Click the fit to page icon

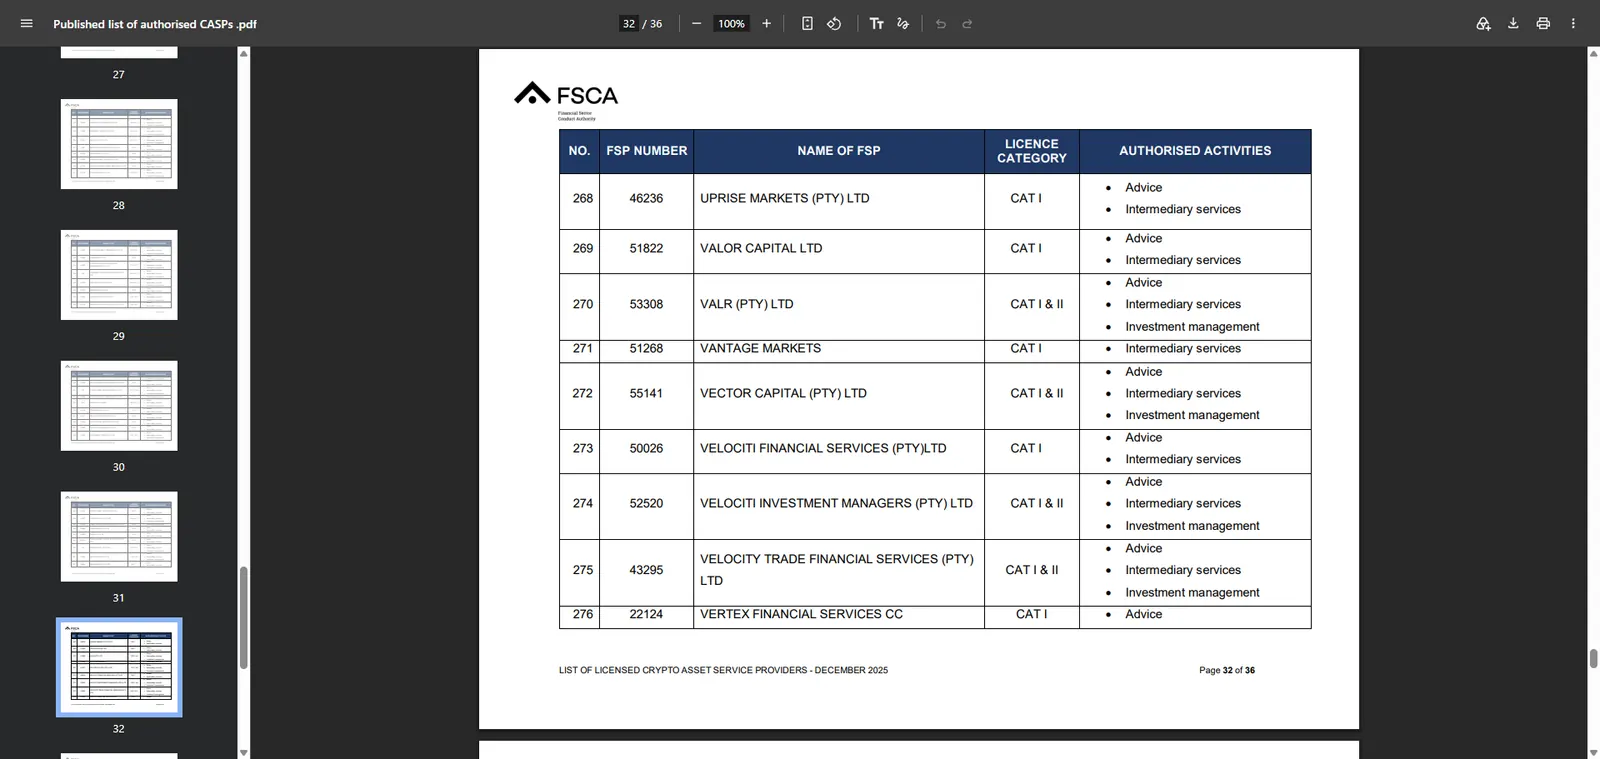coord(807,24)
